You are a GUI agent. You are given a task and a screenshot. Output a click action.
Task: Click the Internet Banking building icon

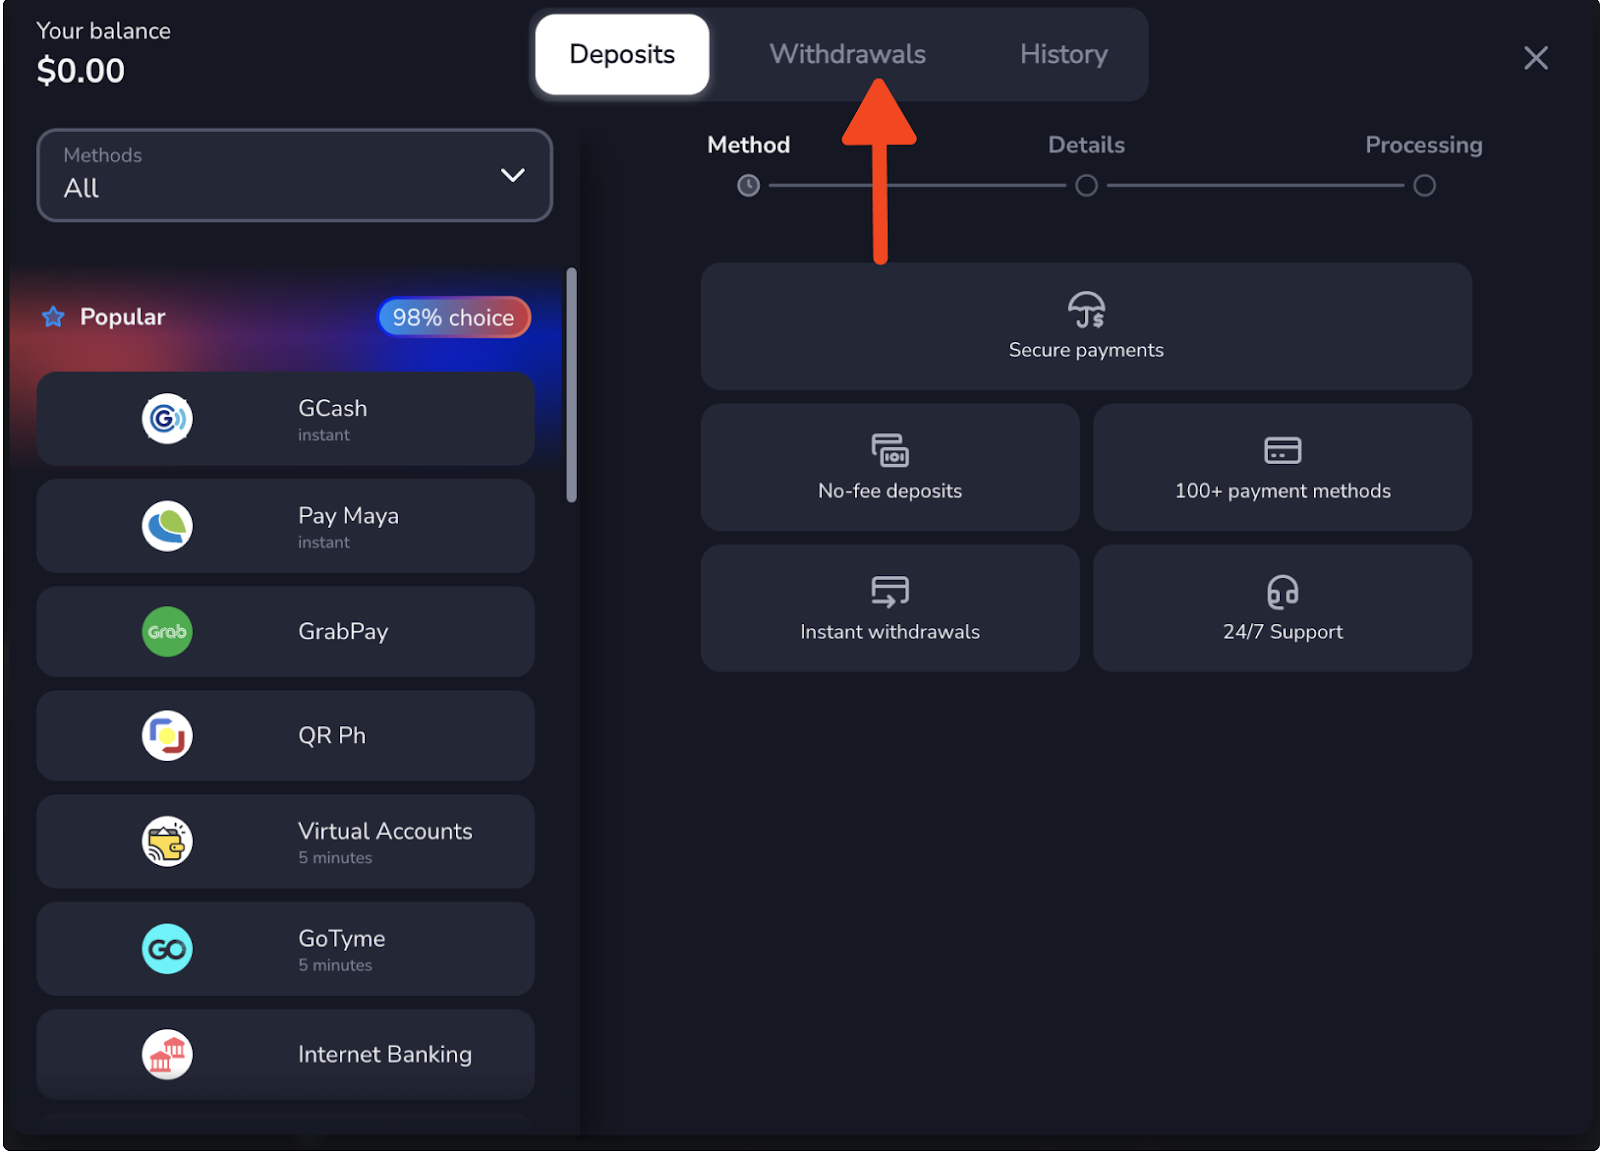[x=167, y=1055]
